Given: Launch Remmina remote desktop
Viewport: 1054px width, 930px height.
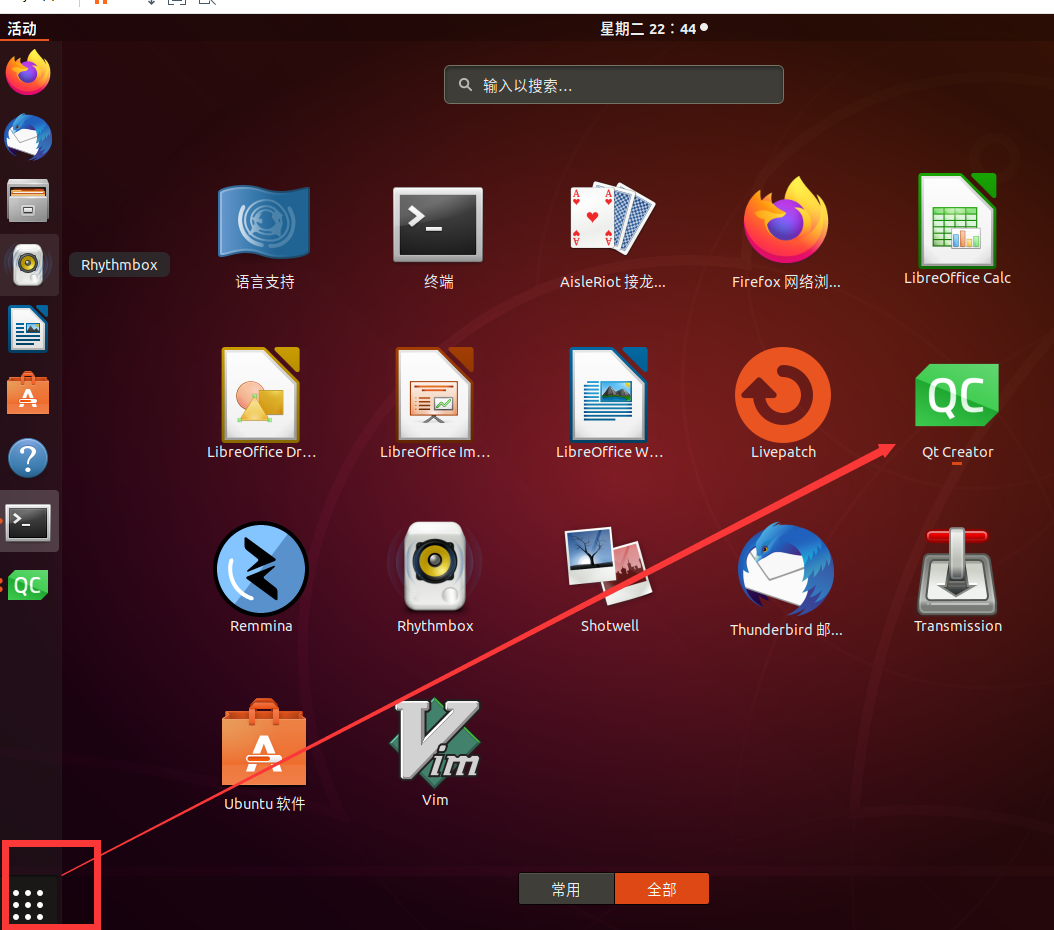Looking at the screenshot, I should 261,568.
